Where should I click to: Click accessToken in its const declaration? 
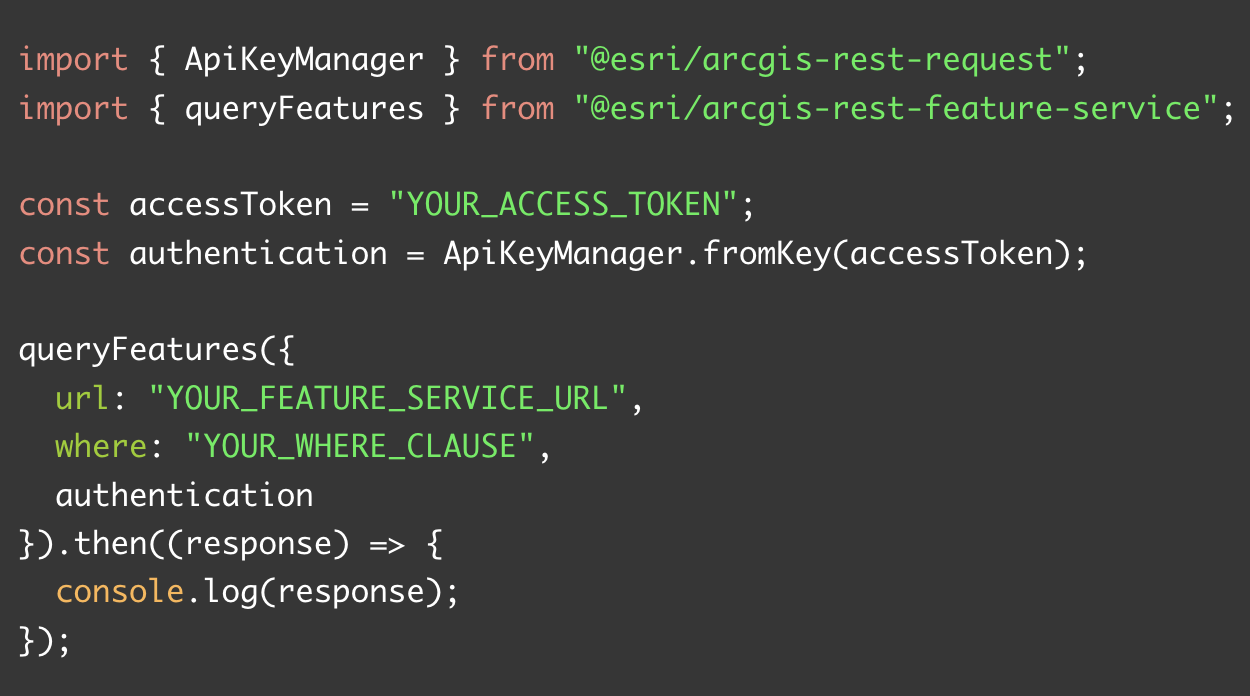pos(230,205)
